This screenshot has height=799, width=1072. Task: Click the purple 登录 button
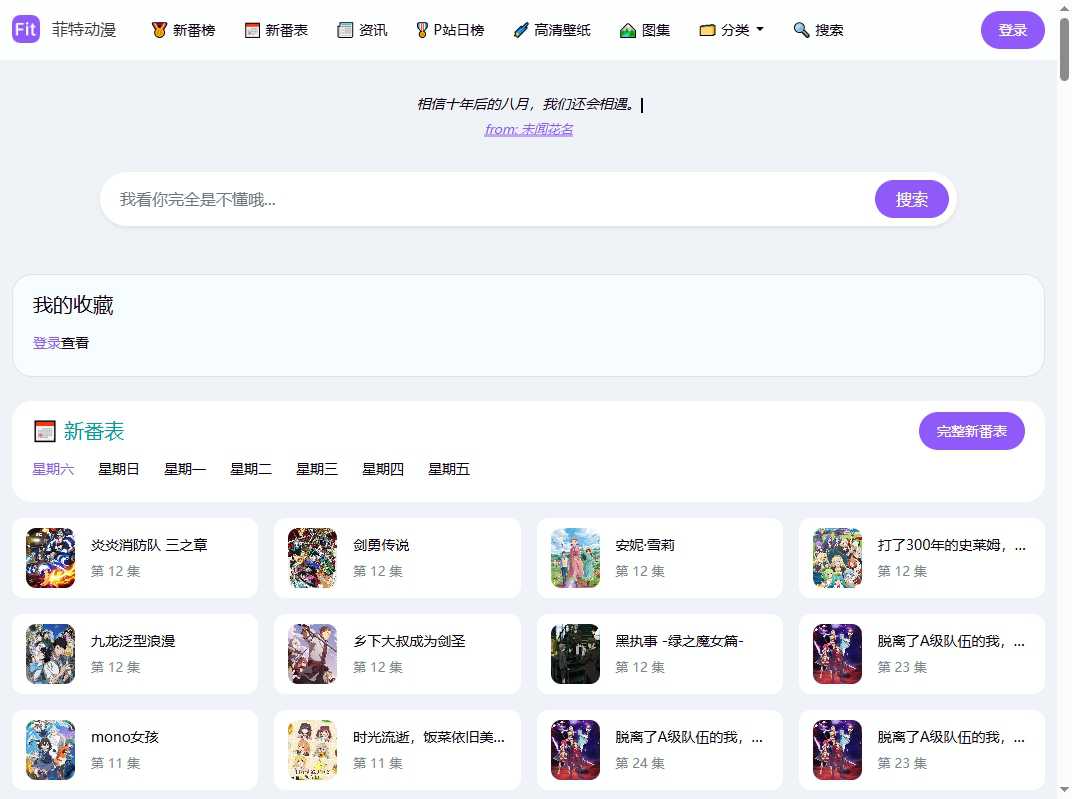(1012, 29)
